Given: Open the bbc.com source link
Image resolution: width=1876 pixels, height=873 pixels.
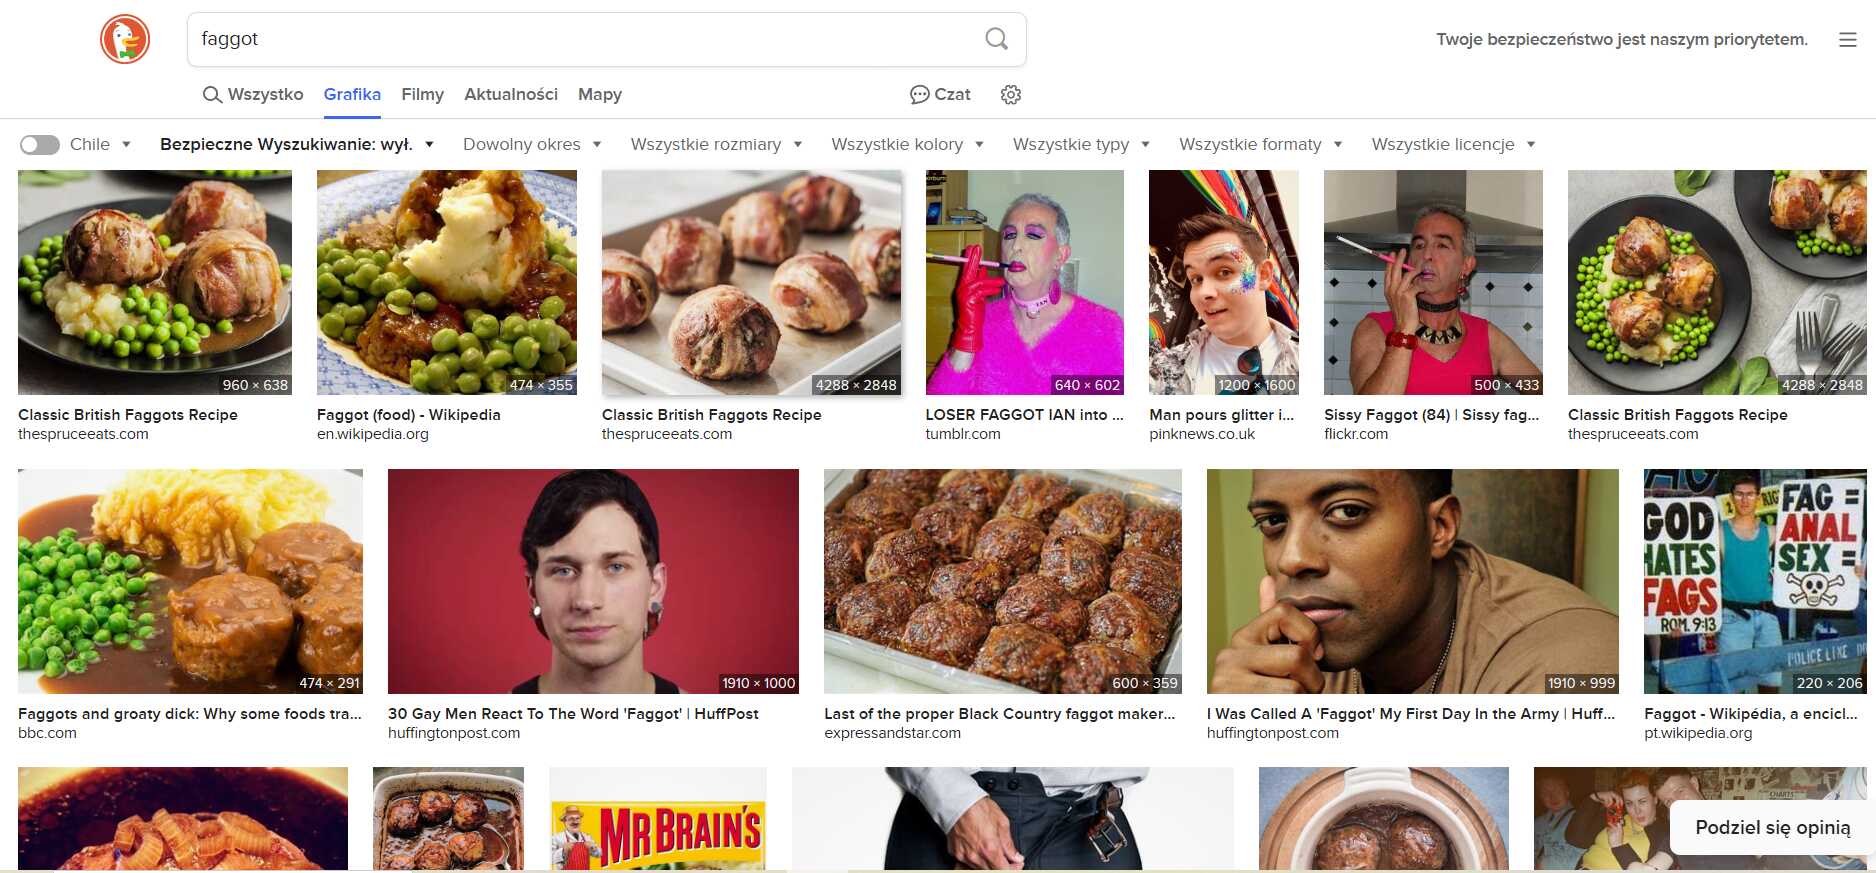Looking at the screenshot, I should click(x=47, y=733).
